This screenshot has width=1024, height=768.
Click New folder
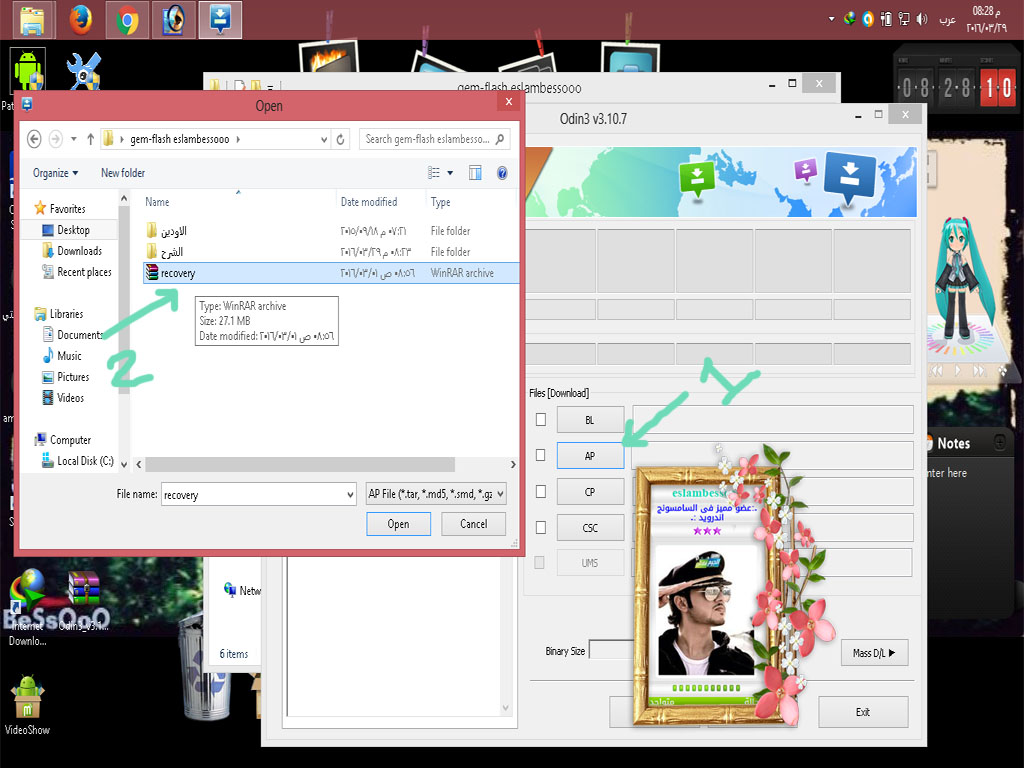pyautogui.click(x=123, y=173)
